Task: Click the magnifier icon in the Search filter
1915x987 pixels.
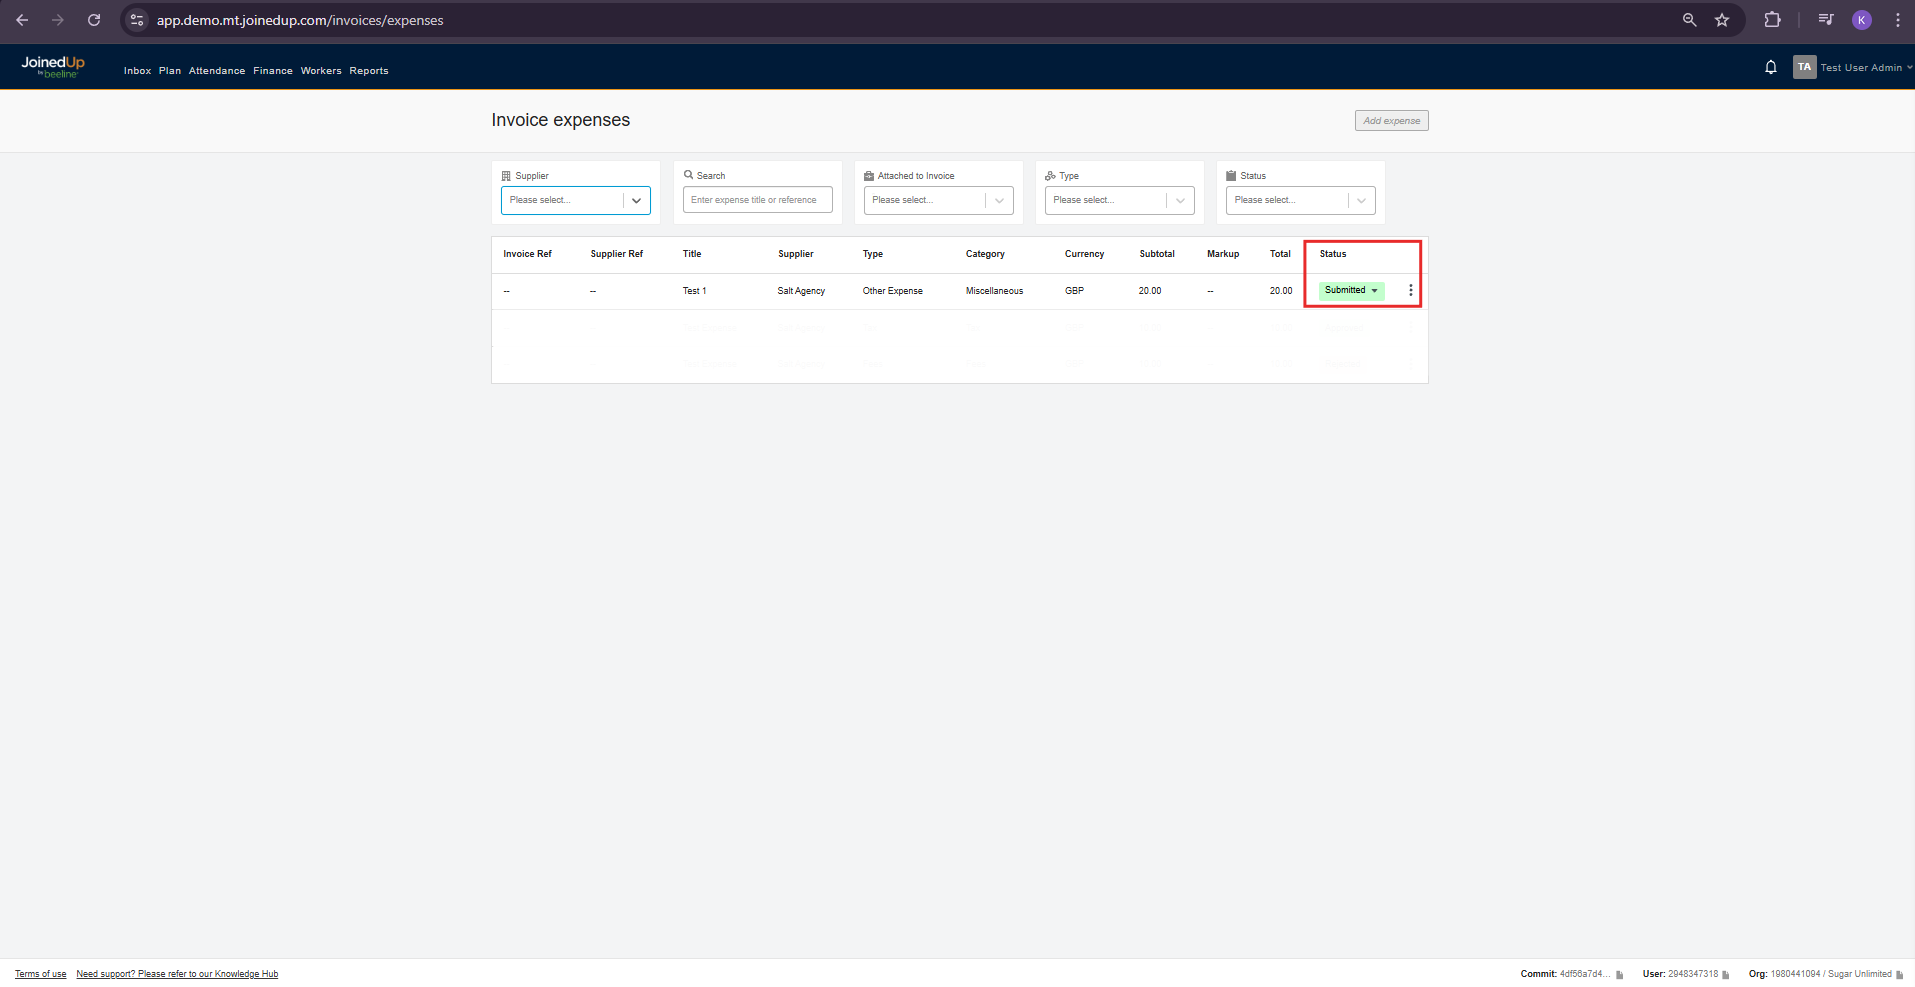Action: point(688,175)
